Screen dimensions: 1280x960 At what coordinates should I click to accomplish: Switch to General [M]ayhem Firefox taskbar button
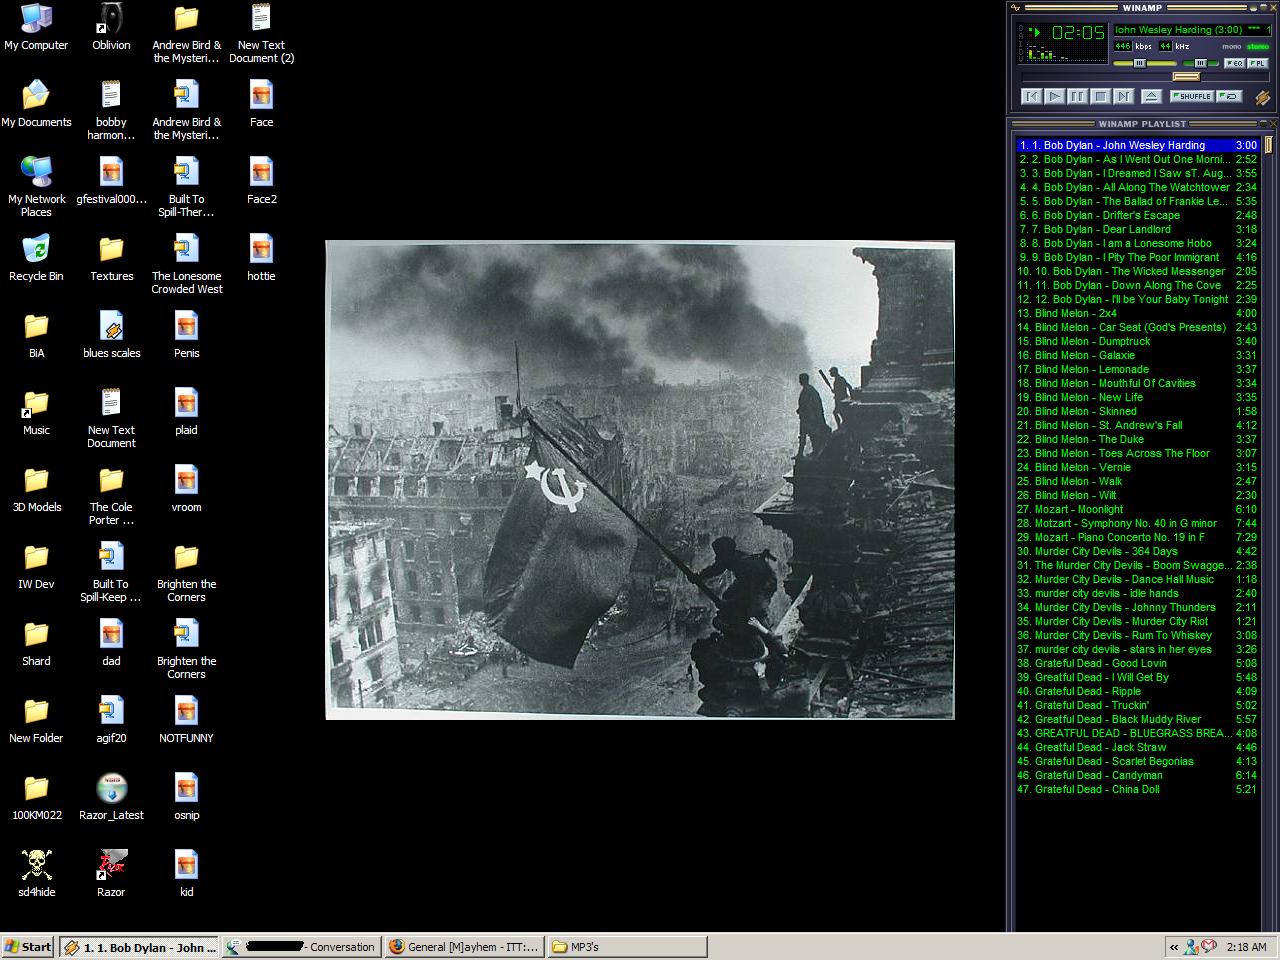(x=465, y=947)
